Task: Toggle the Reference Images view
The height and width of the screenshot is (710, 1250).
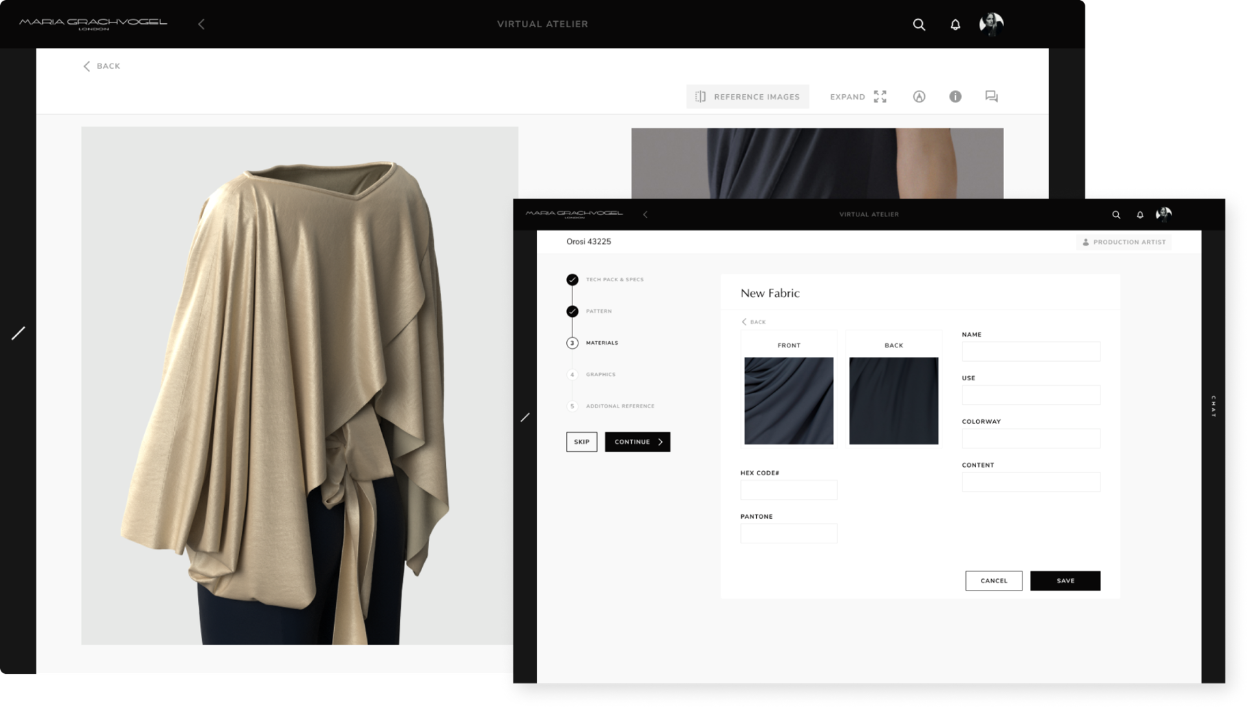Action: coord(747,97)
